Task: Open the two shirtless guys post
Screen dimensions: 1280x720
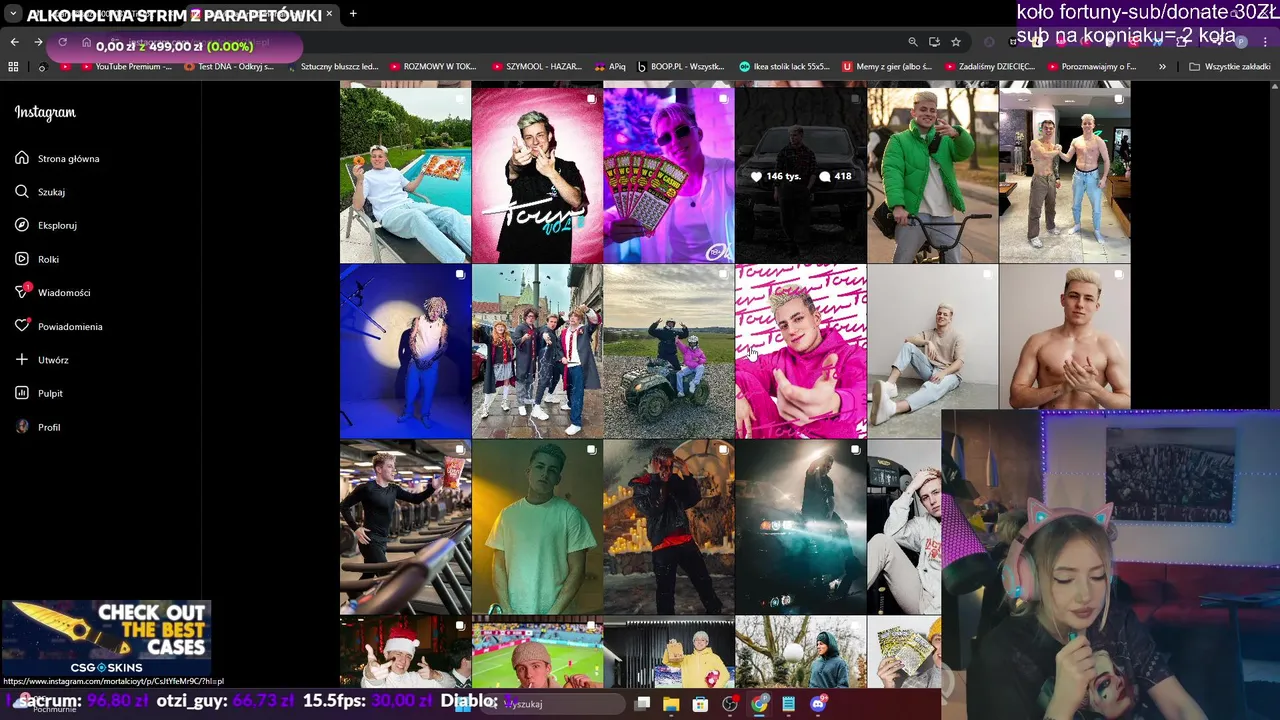Action: click(1065, 175)
